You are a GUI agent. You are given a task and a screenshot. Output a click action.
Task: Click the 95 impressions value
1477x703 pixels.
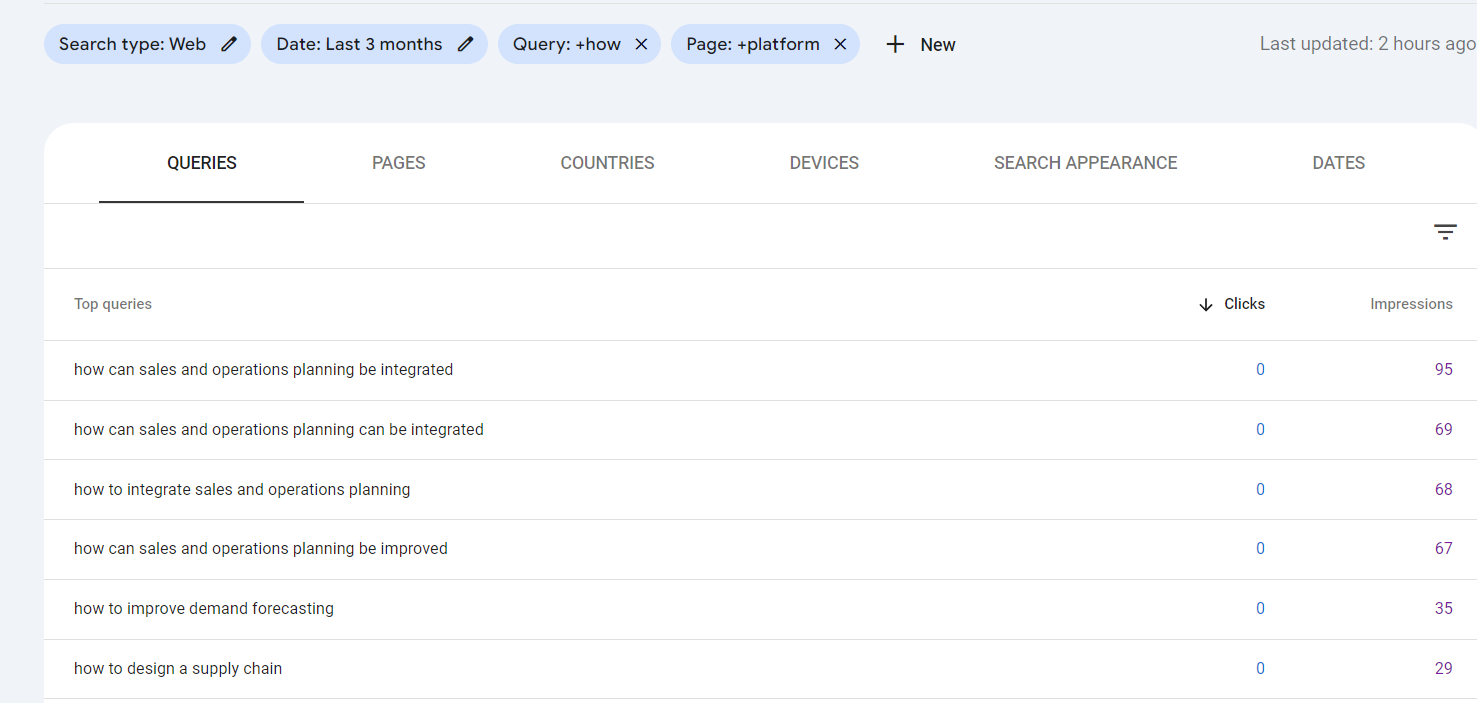1443,370
